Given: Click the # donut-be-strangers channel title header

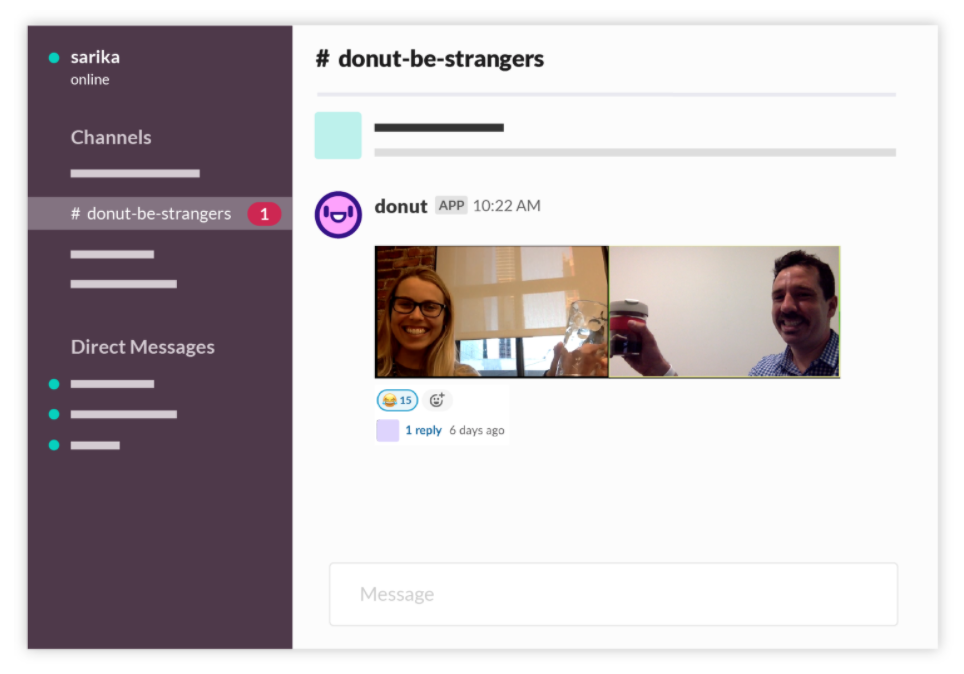Looking at the screenshot, I should point(430,59).
